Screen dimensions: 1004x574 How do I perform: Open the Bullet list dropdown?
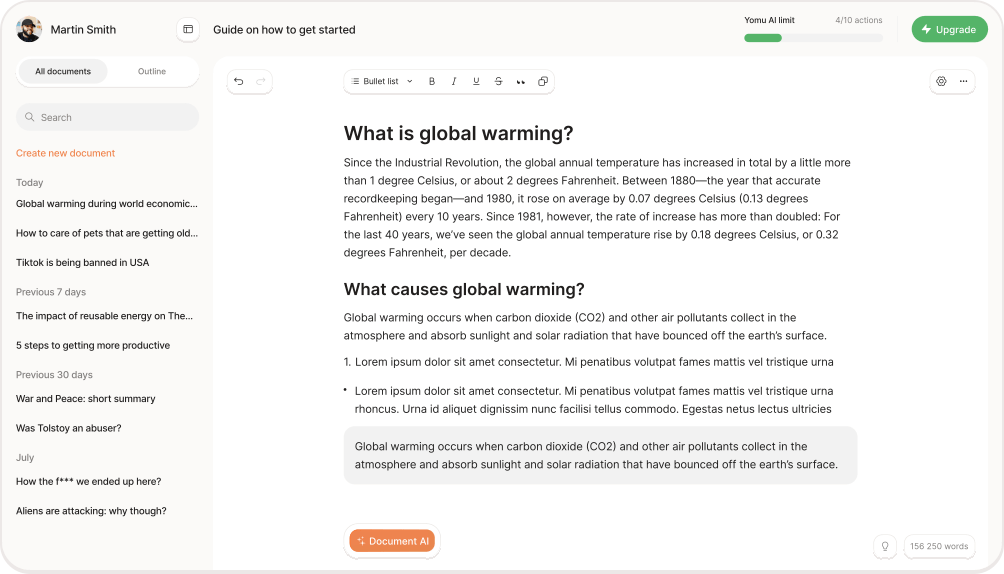(382, 81)
